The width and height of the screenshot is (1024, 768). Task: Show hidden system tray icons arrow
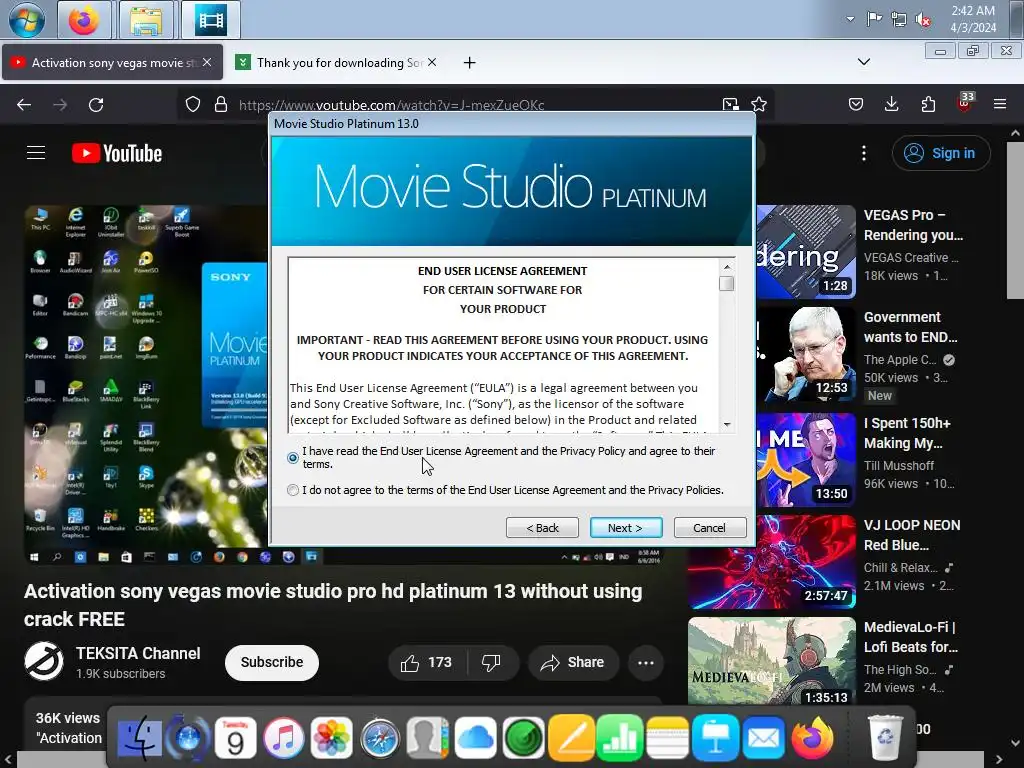850,19
